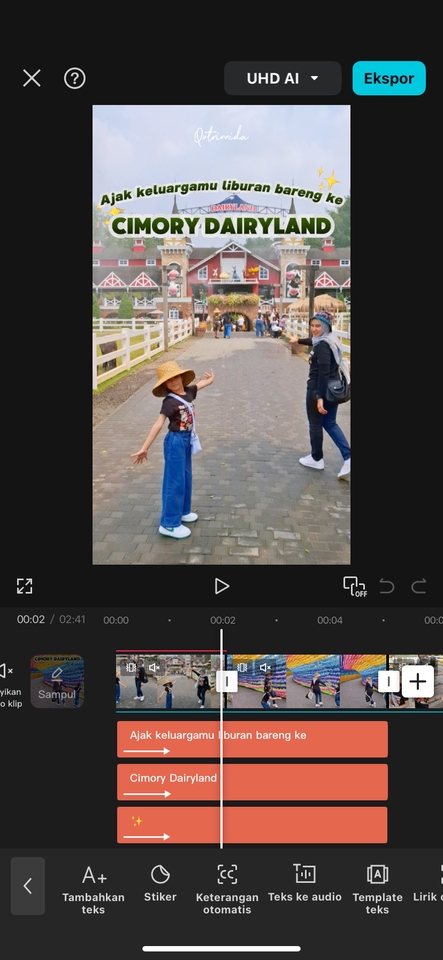Open Keterangan otomatis captions tool
The width and height of the screenshot is (443, 960).
227,889
